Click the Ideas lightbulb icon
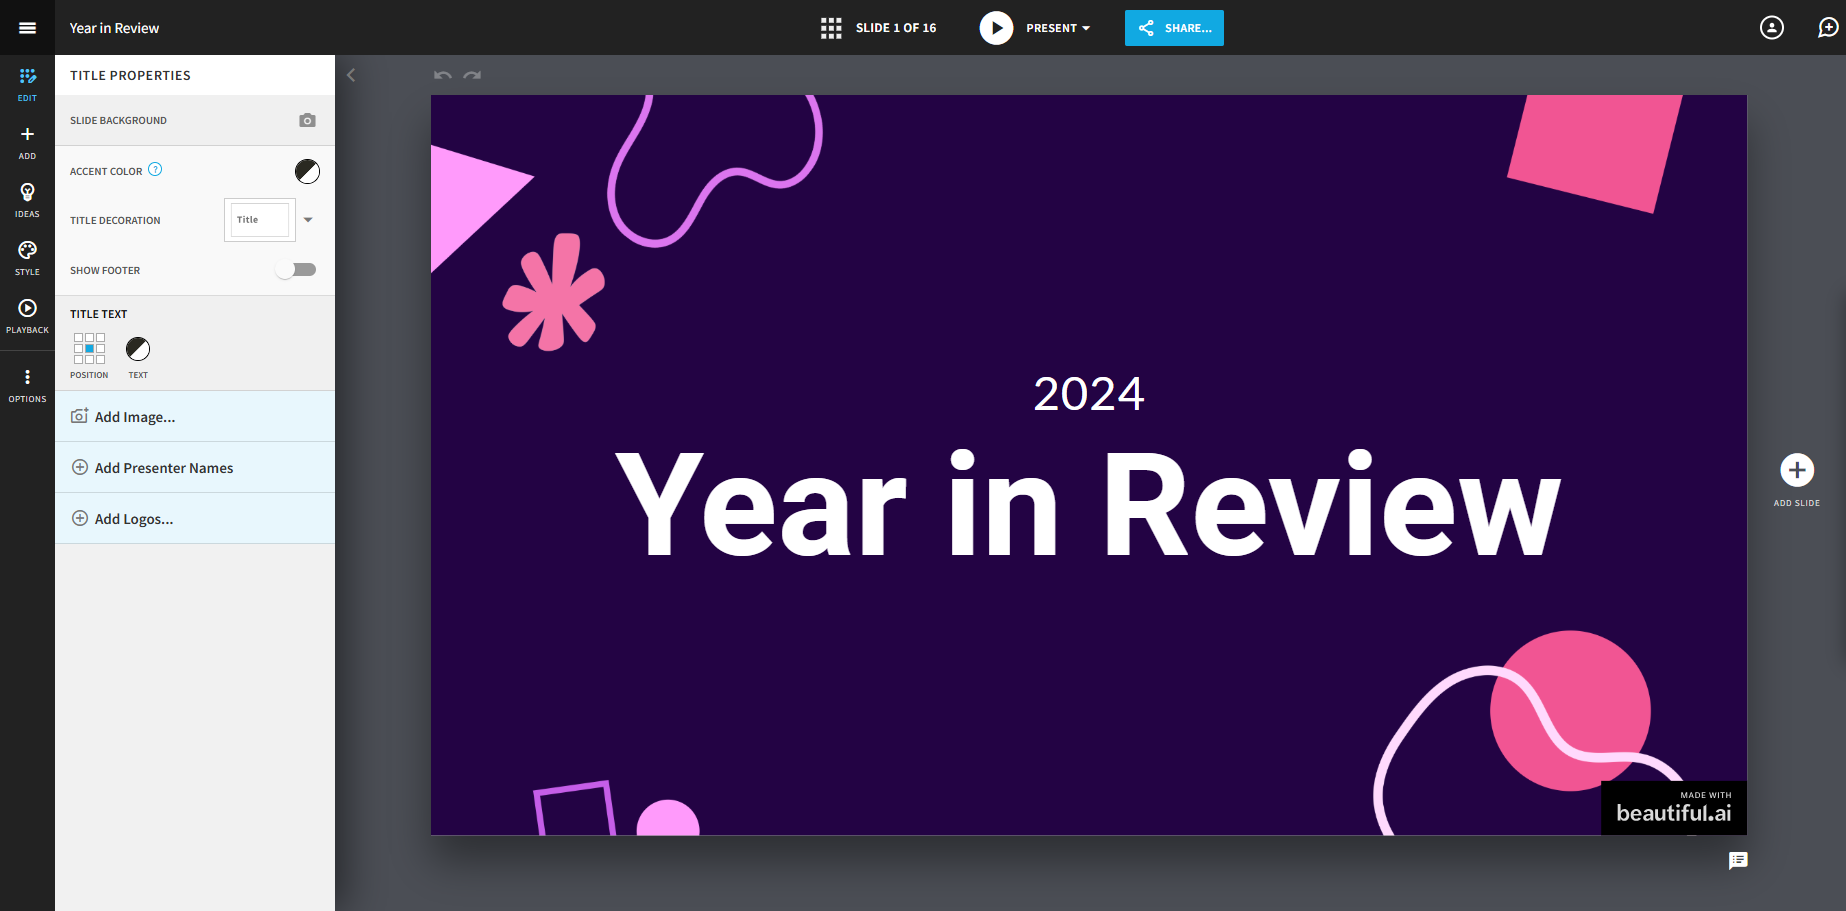This screenshot has width=1846, height=911. pyautogui.click(x=27, y=198)
